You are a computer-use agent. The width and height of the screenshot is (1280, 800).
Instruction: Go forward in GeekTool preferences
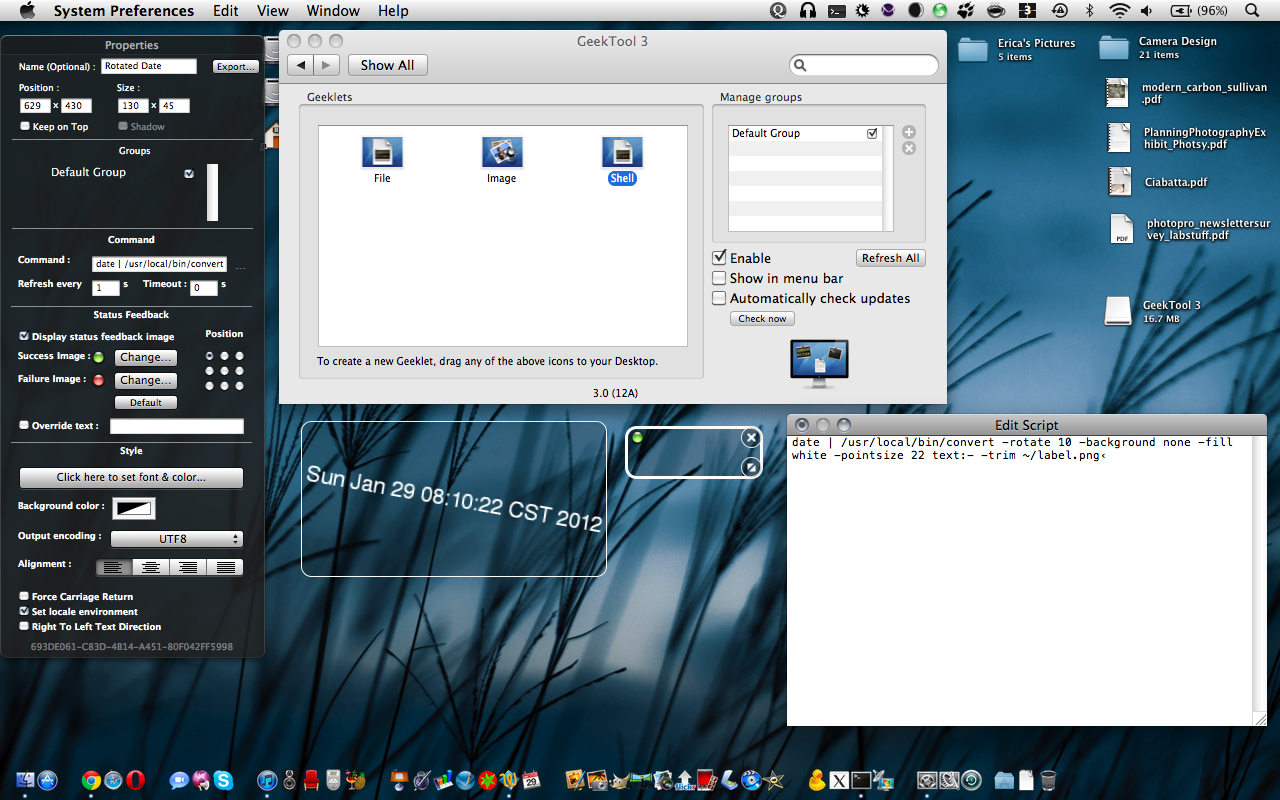pos(327,65)
